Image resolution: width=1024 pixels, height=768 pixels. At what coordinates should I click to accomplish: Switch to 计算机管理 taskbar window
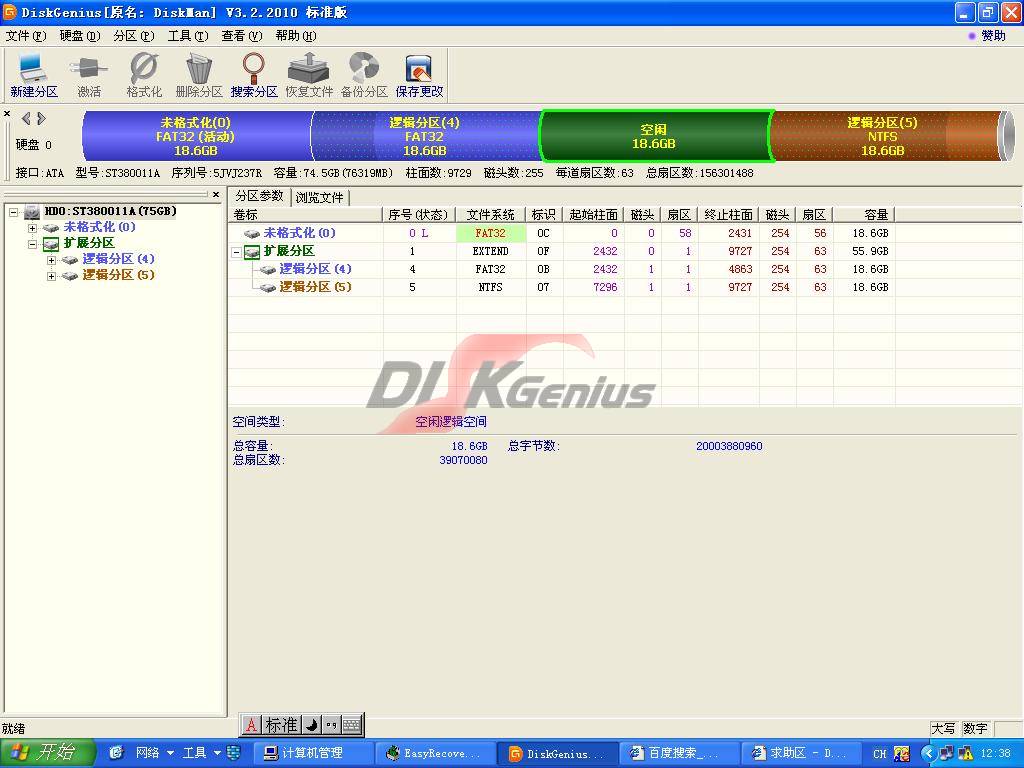coord(313,753)
